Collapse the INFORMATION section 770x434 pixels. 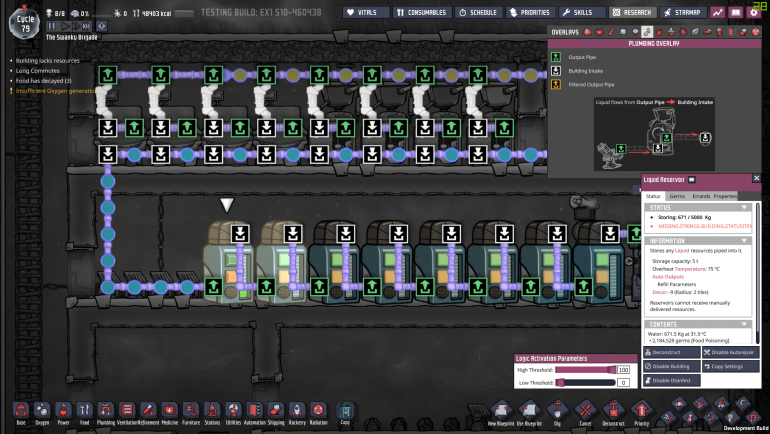coord(744,241)
